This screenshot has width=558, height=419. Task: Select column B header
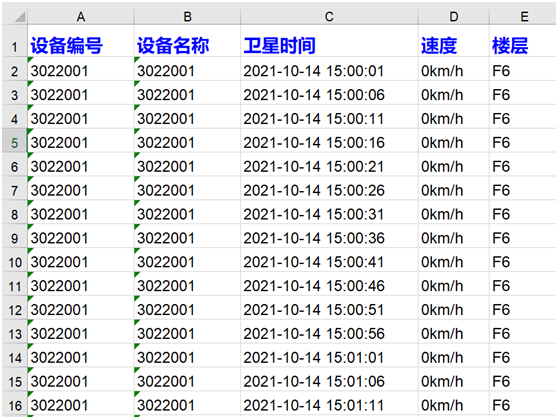click(187, 16)
